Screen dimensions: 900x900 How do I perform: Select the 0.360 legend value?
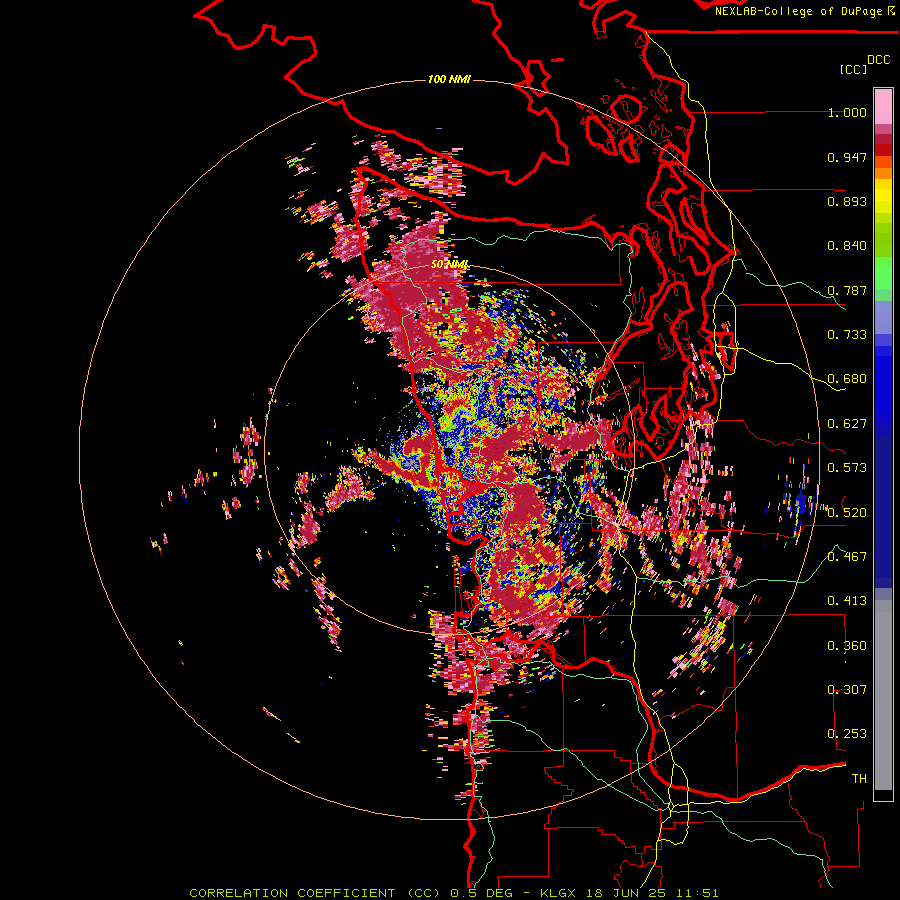847,646
